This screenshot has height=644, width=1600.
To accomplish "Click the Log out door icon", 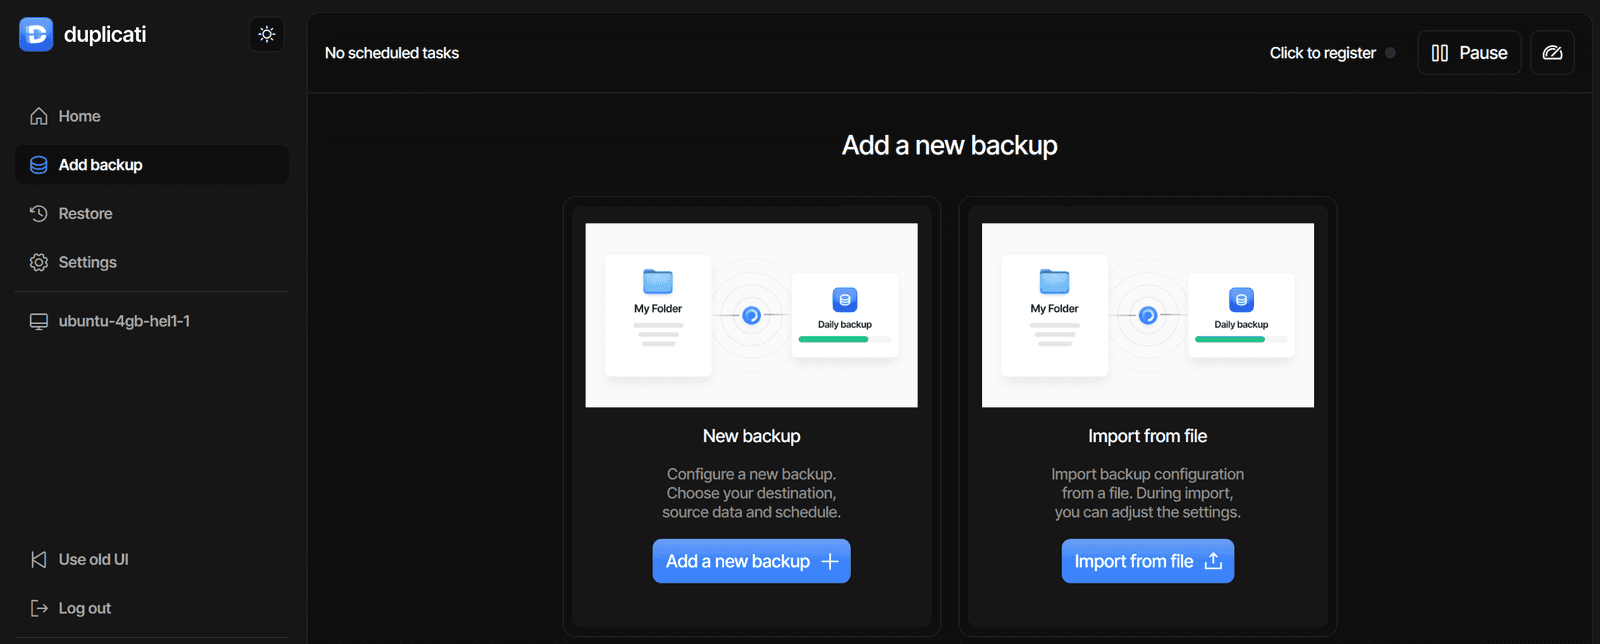I will (39, 608).
